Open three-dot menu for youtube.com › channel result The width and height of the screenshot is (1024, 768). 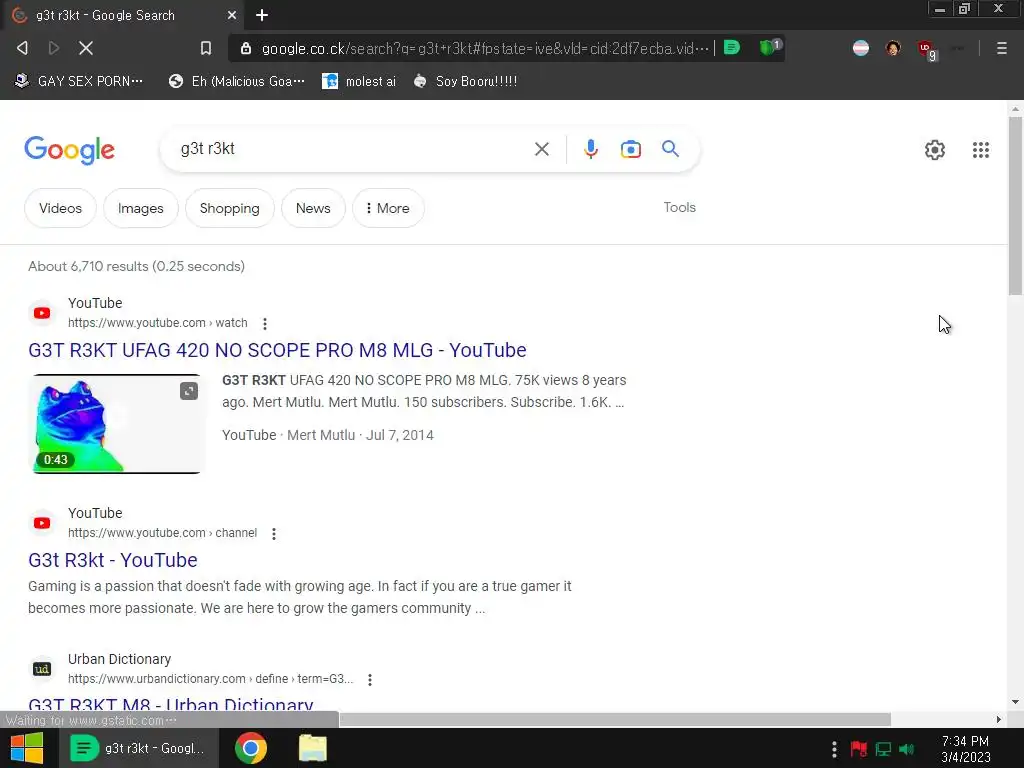pos(274,534)
